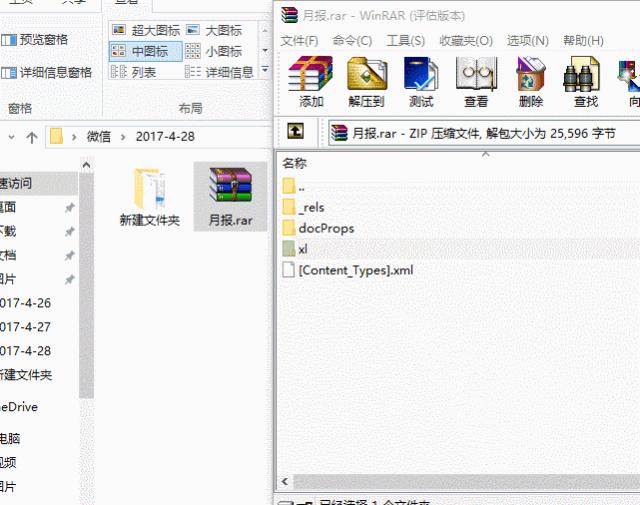Select the 中图标 medium icons view
Viewport: 640px width, 505px height.
pyautogui.click(x=145, y=51)
